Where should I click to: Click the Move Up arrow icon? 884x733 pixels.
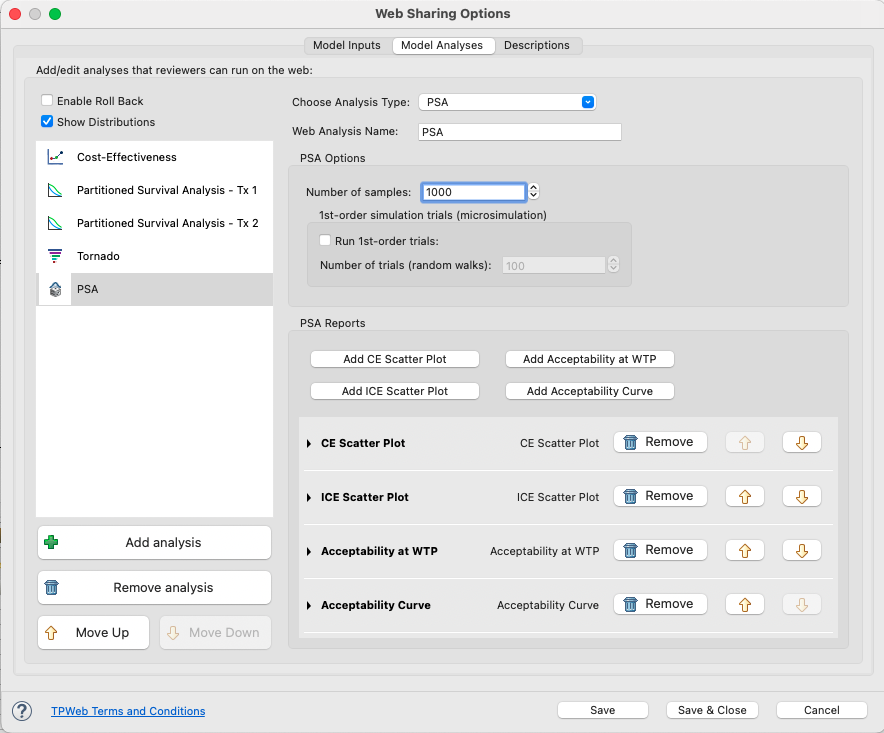[51, 633]
